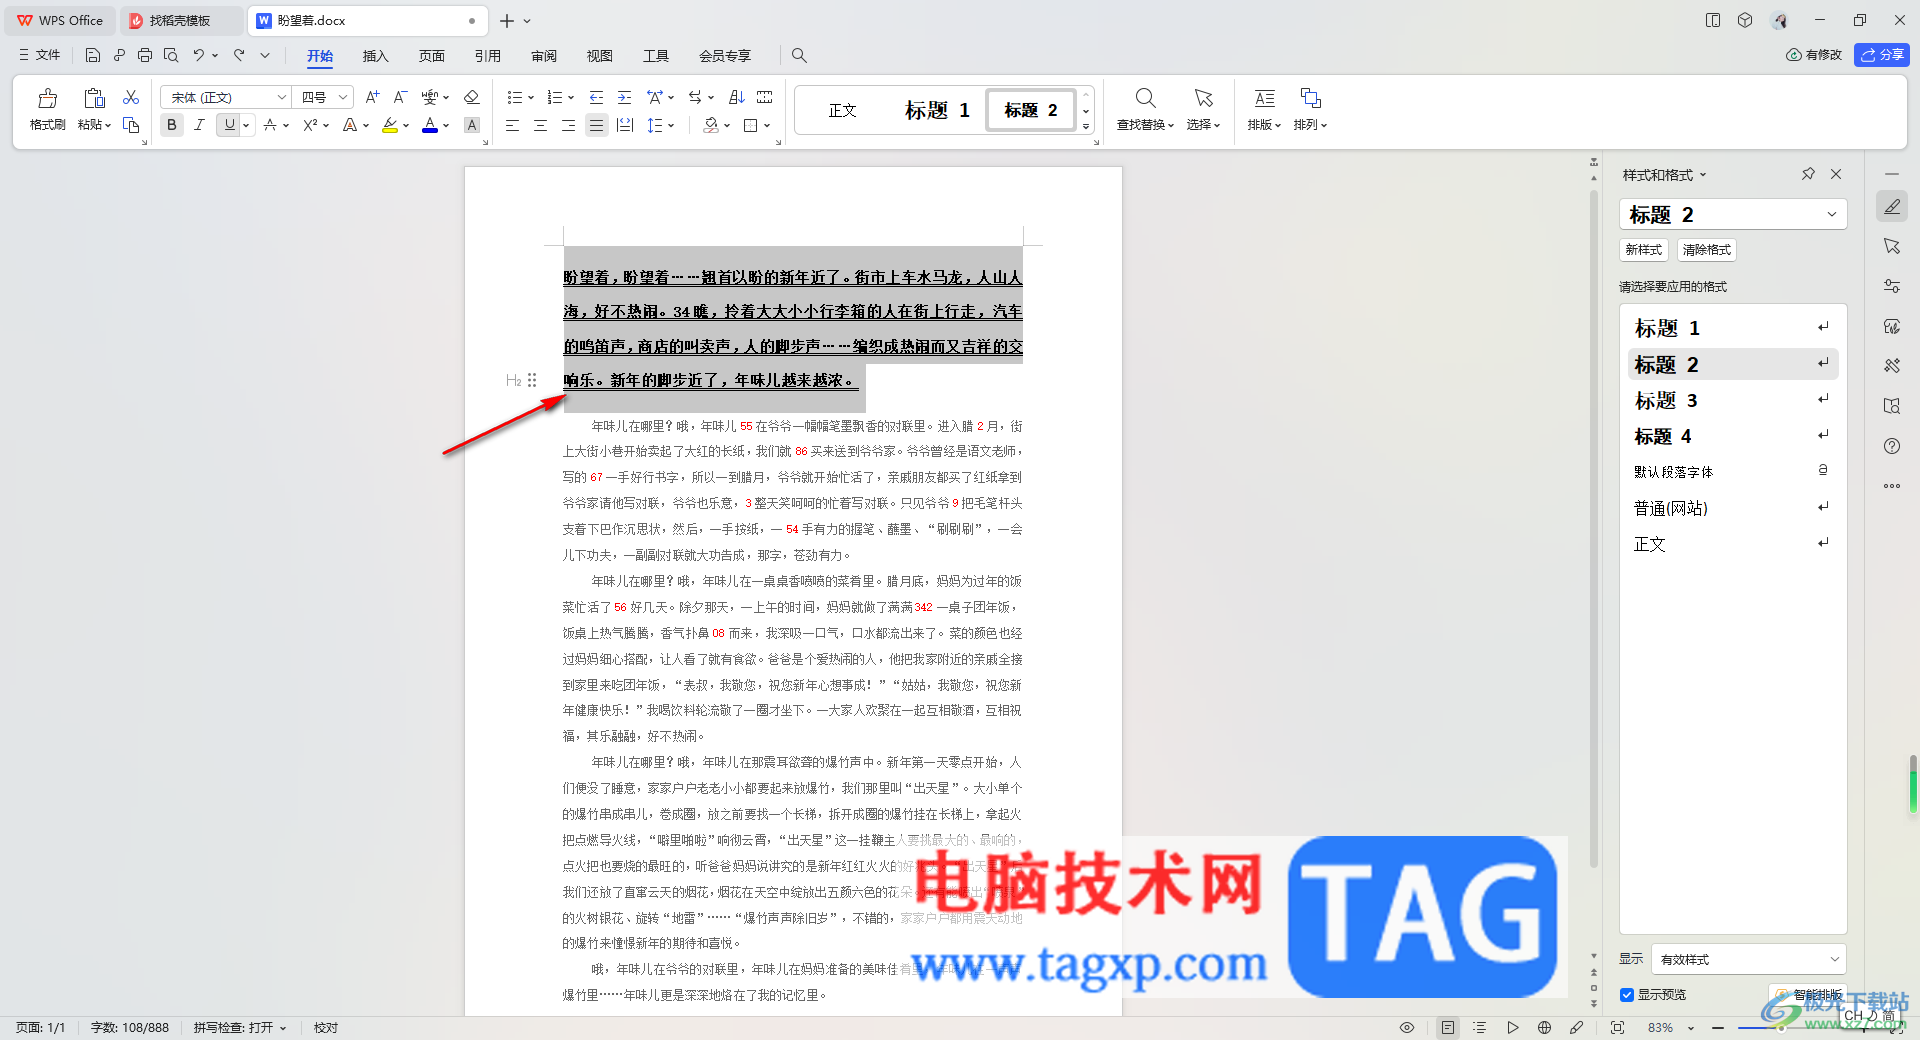
Task: Switch to the 页面 ribbon tab
Action: click(x=431, y=56)
